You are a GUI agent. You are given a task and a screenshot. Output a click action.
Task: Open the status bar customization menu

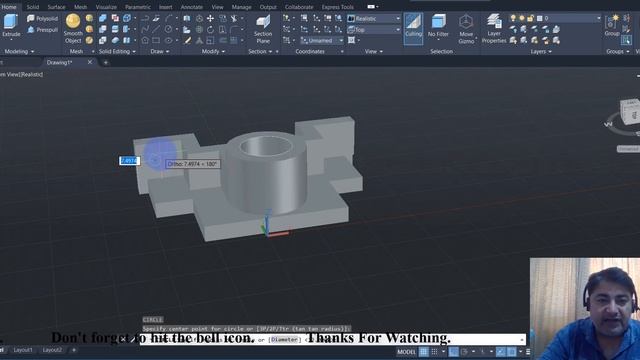click(x=528, y=352)
